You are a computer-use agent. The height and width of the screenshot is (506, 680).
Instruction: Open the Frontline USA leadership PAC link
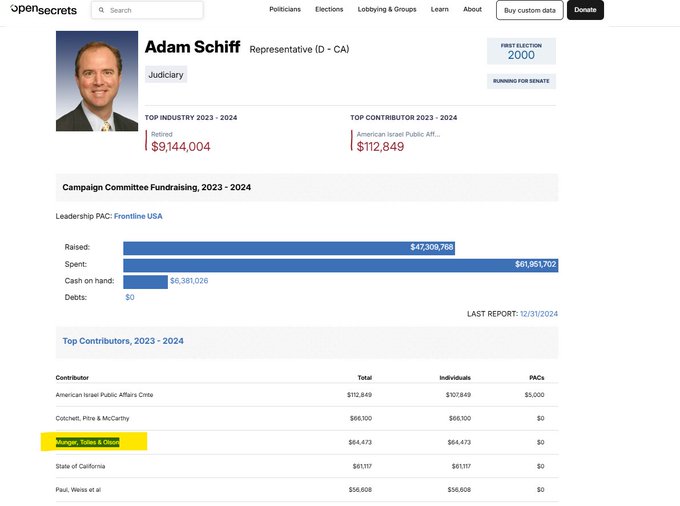pos(138,216)
